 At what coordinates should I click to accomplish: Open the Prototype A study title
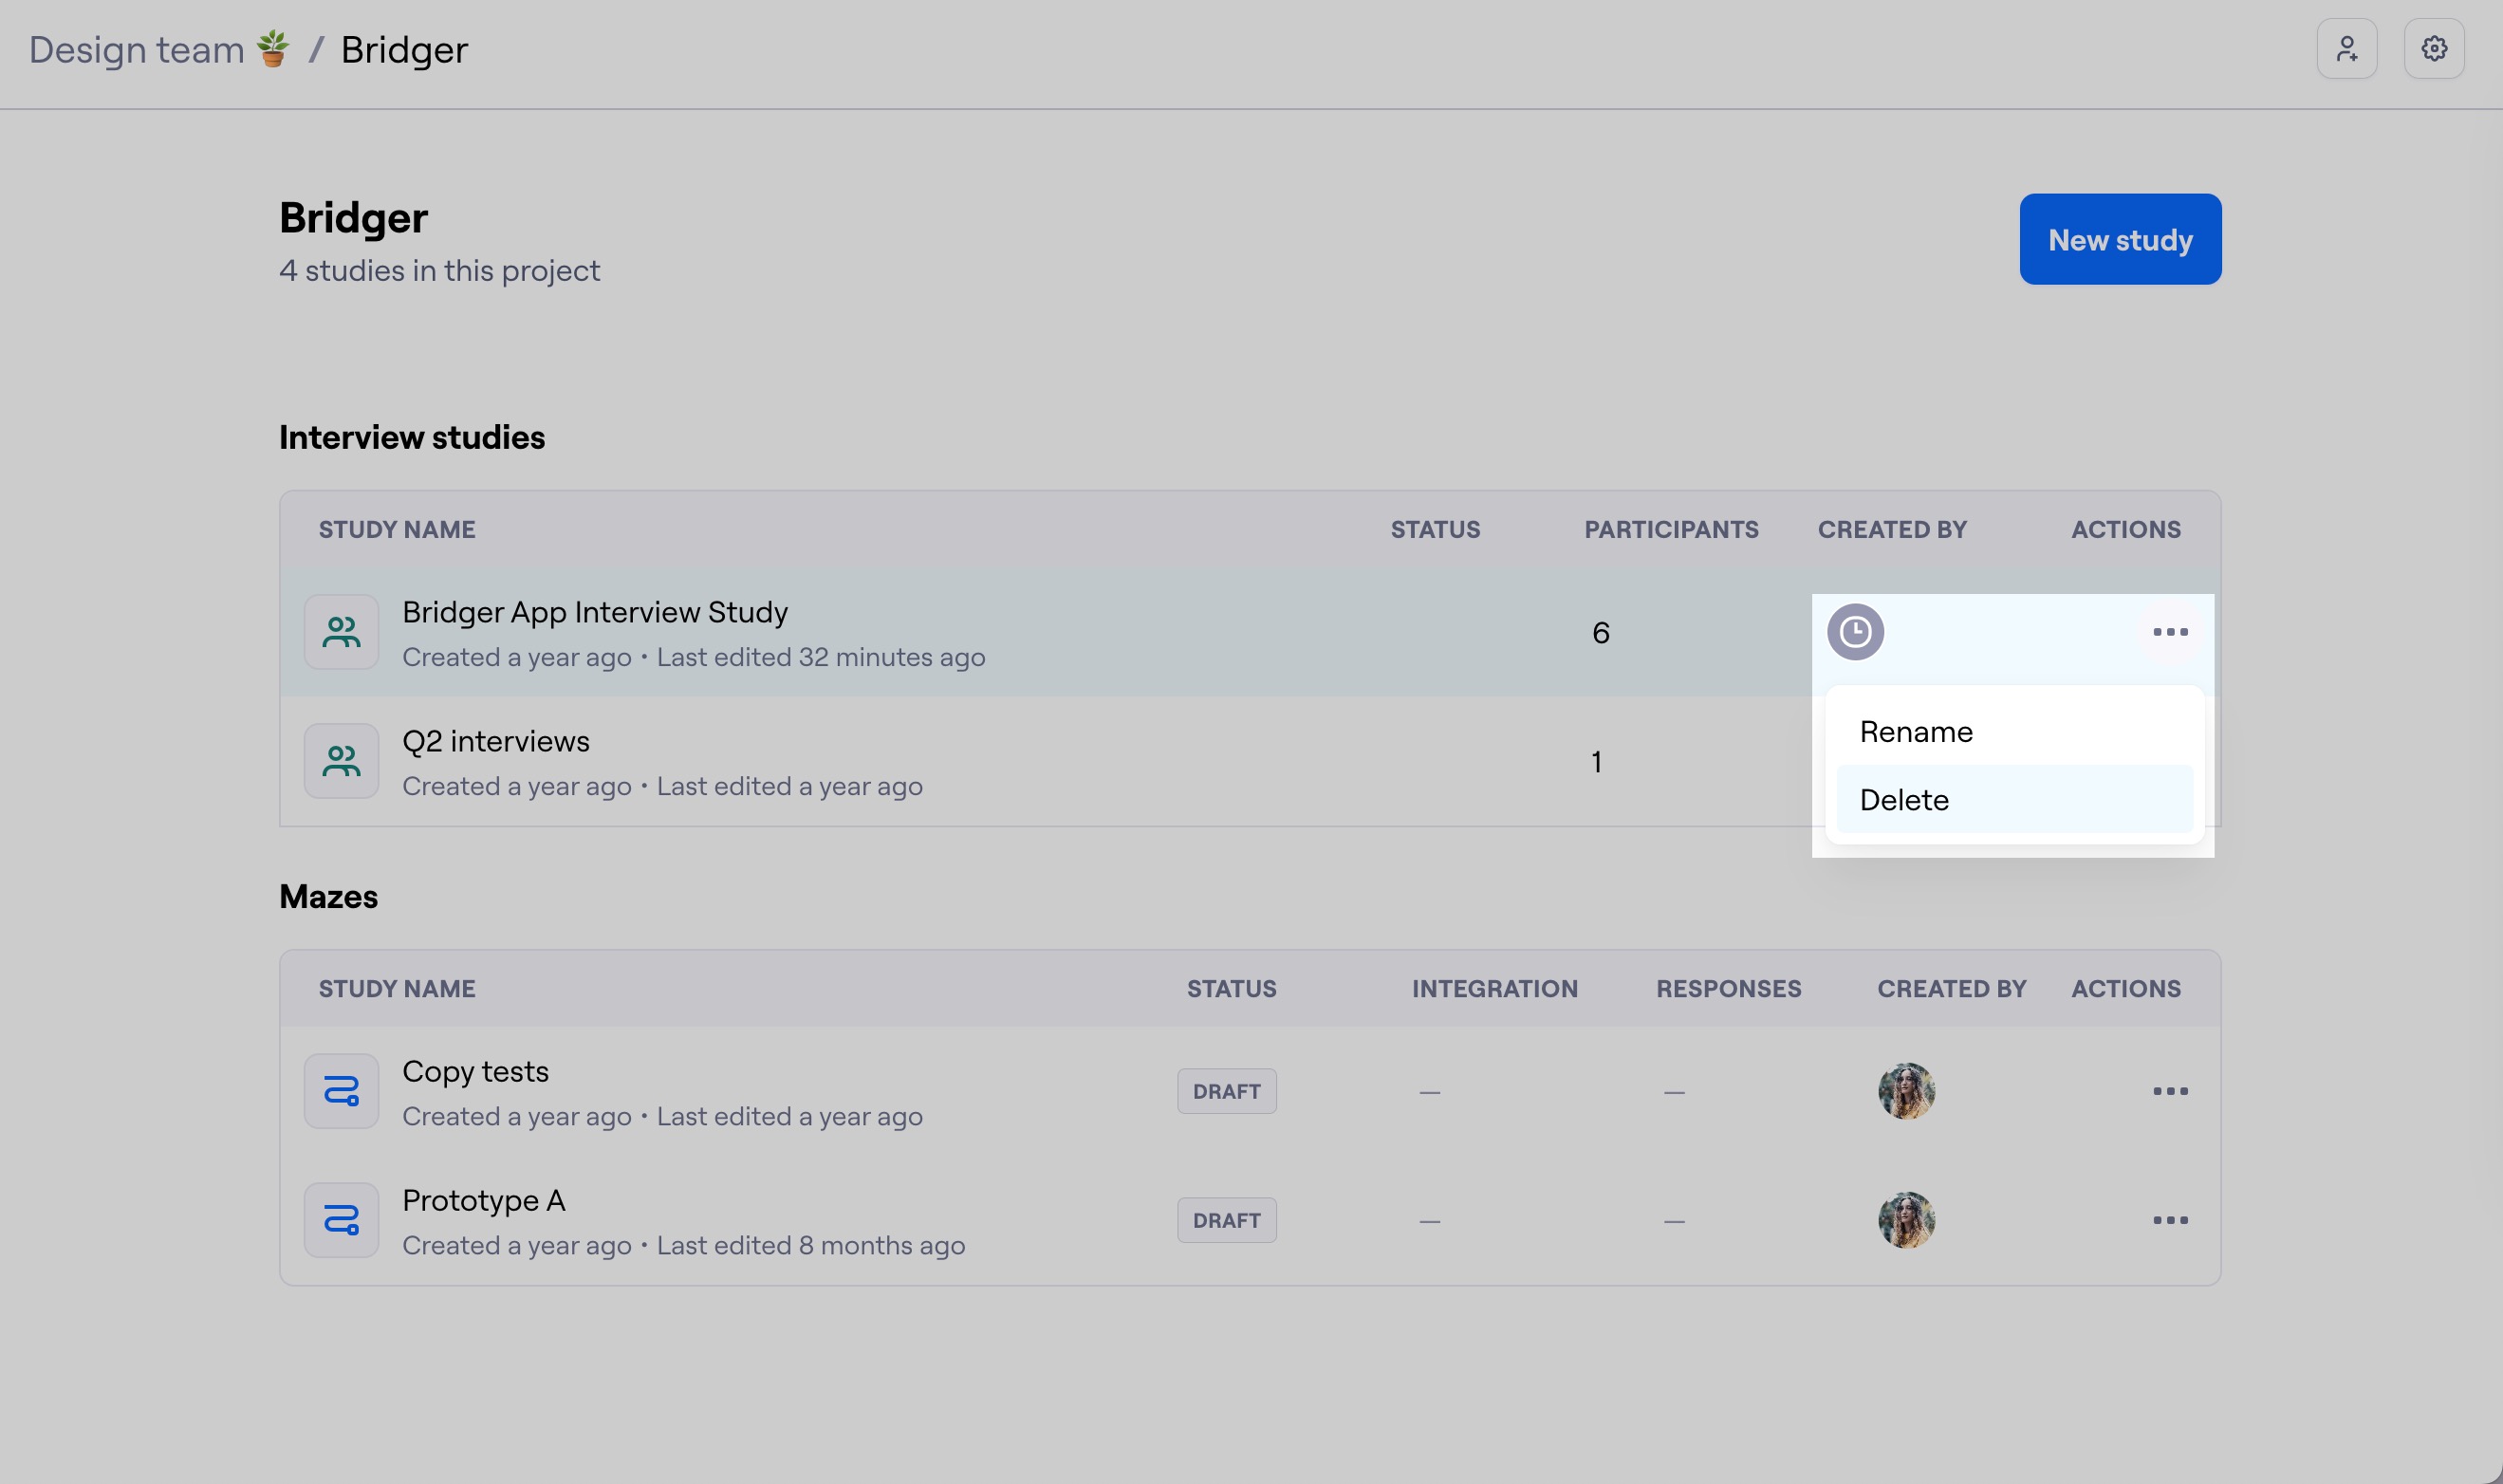(484, 1200)
